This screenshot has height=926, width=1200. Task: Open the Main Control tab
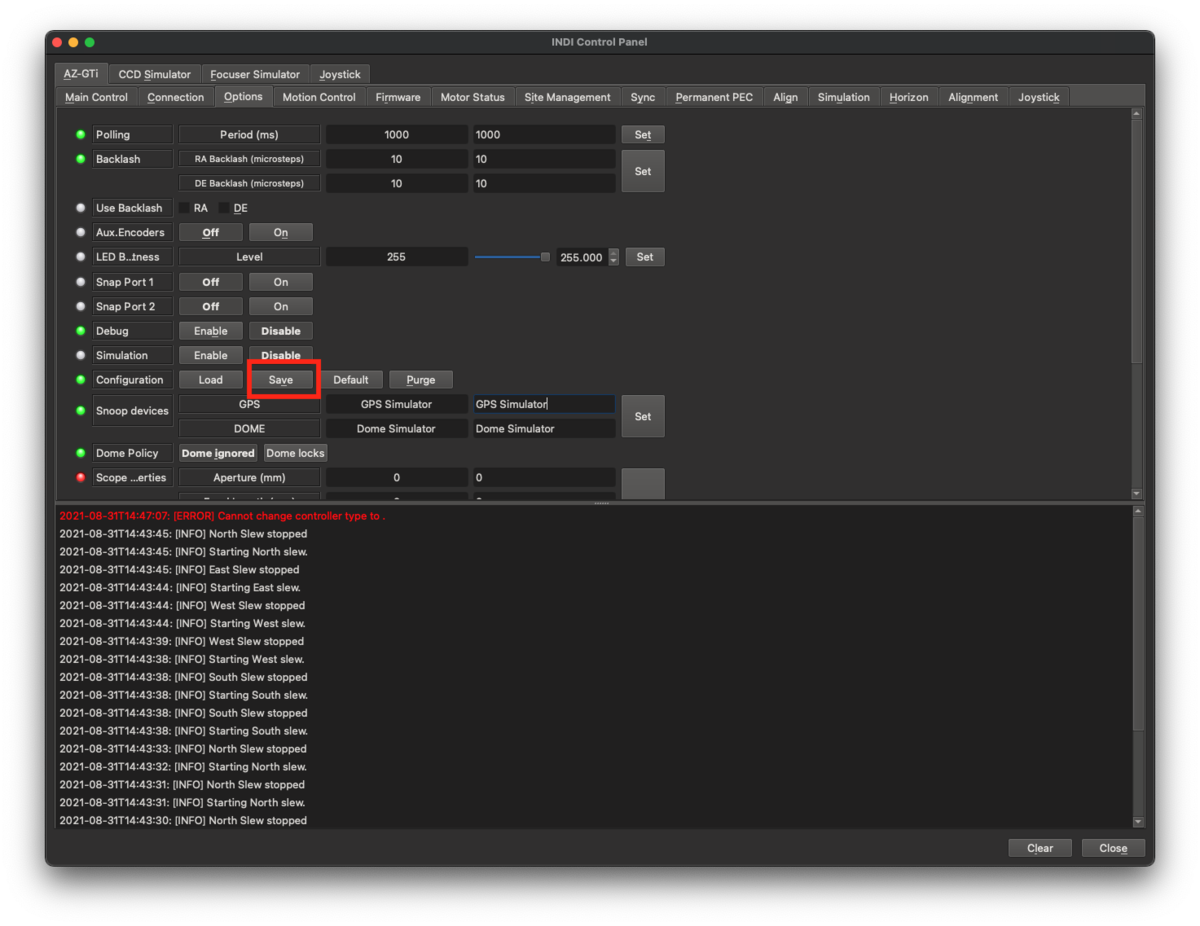tap(96, 97)
